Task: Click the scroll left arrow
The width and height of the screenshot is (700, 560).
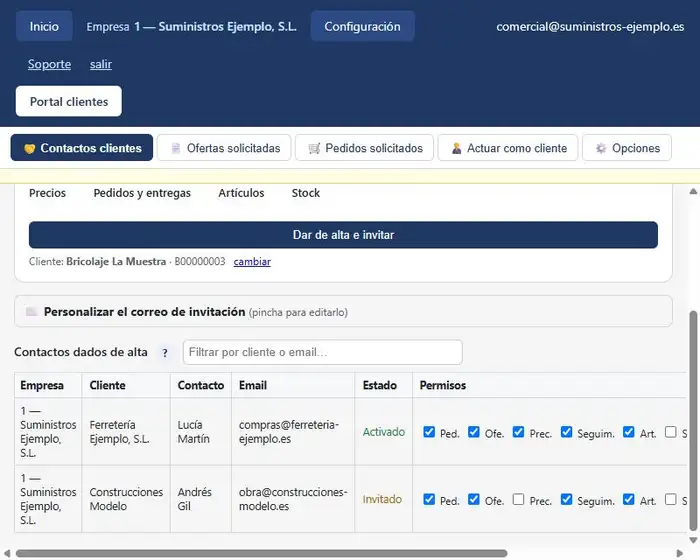Action: [x=7, y=553]
